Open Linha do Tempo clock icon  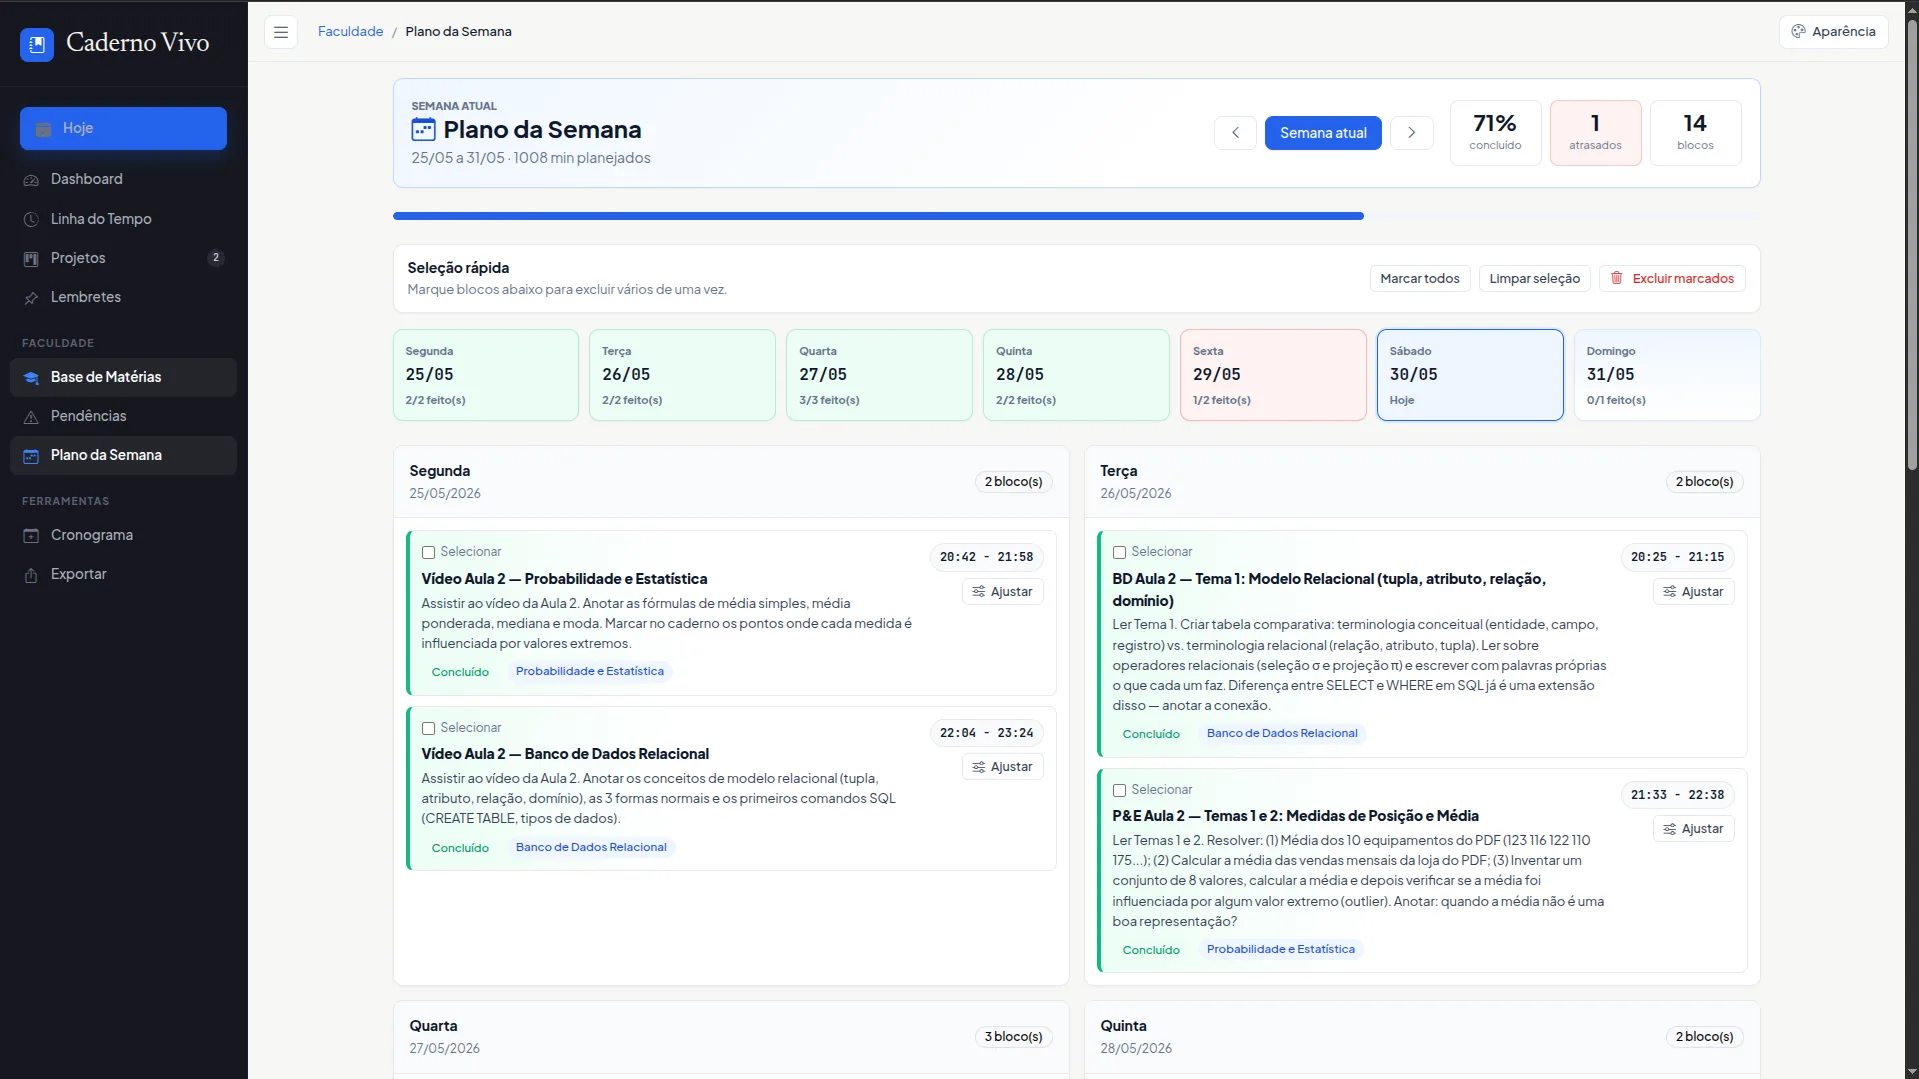31,219
